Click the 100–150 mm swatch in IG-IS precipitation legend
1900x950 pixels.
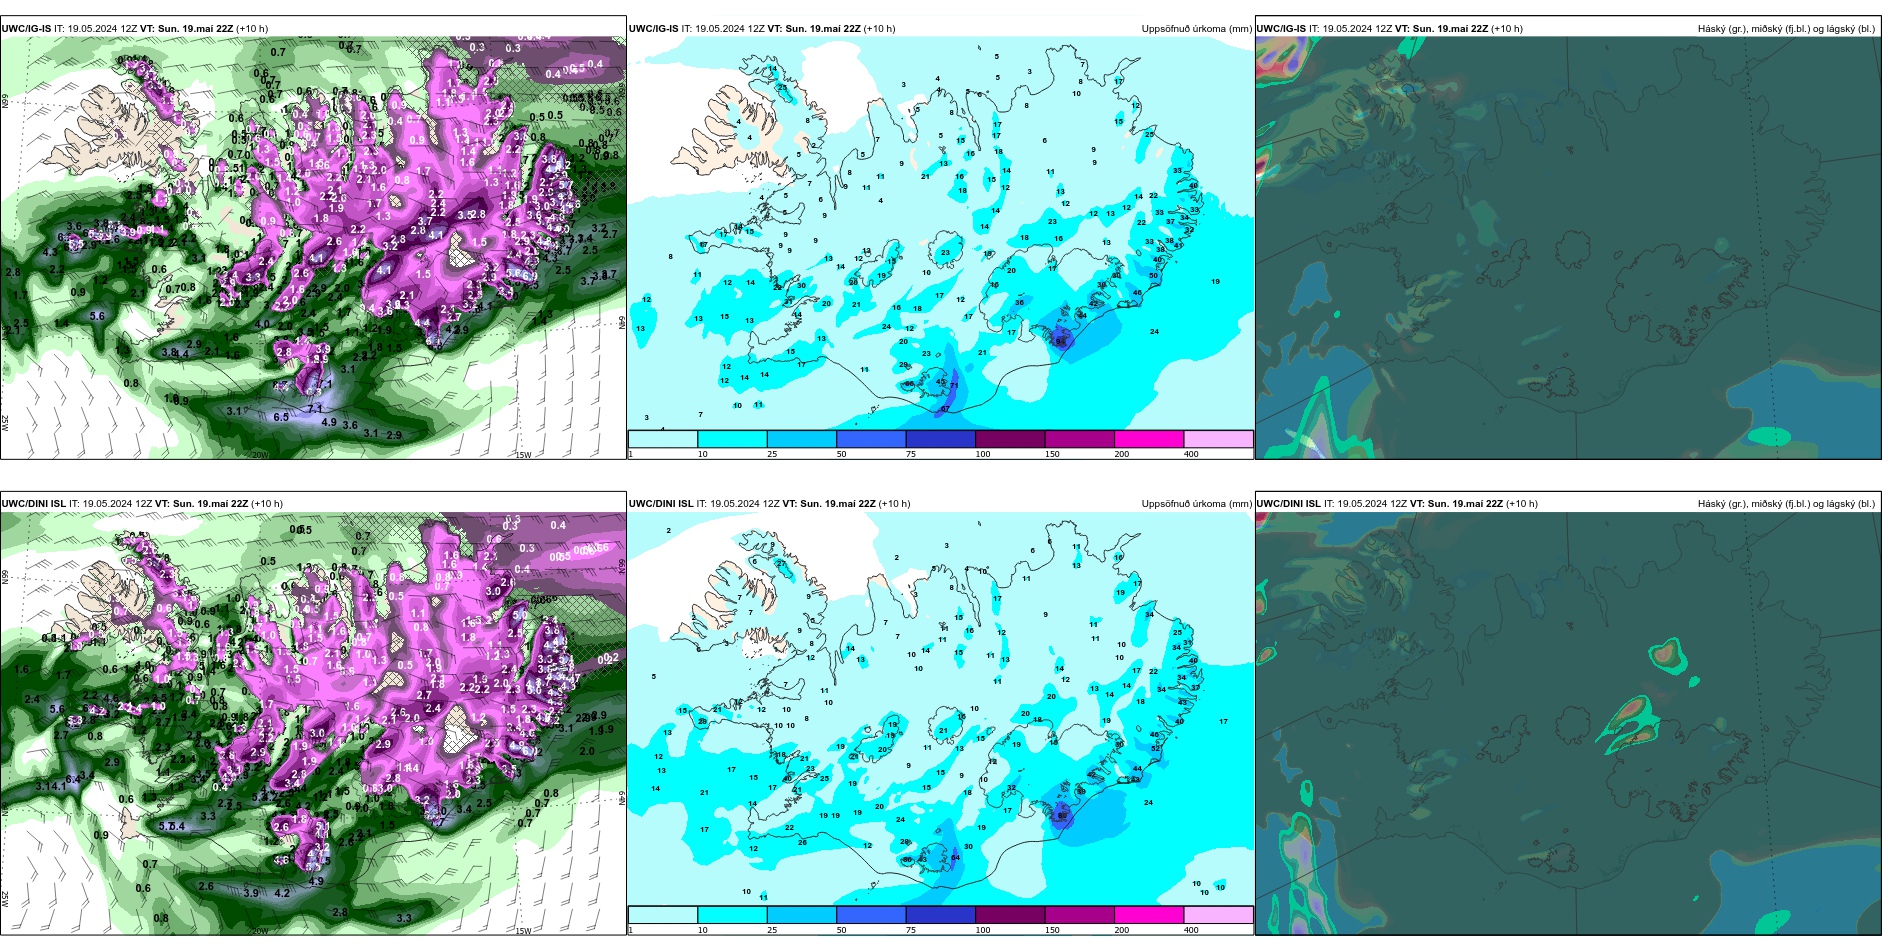pos(1010,439)
